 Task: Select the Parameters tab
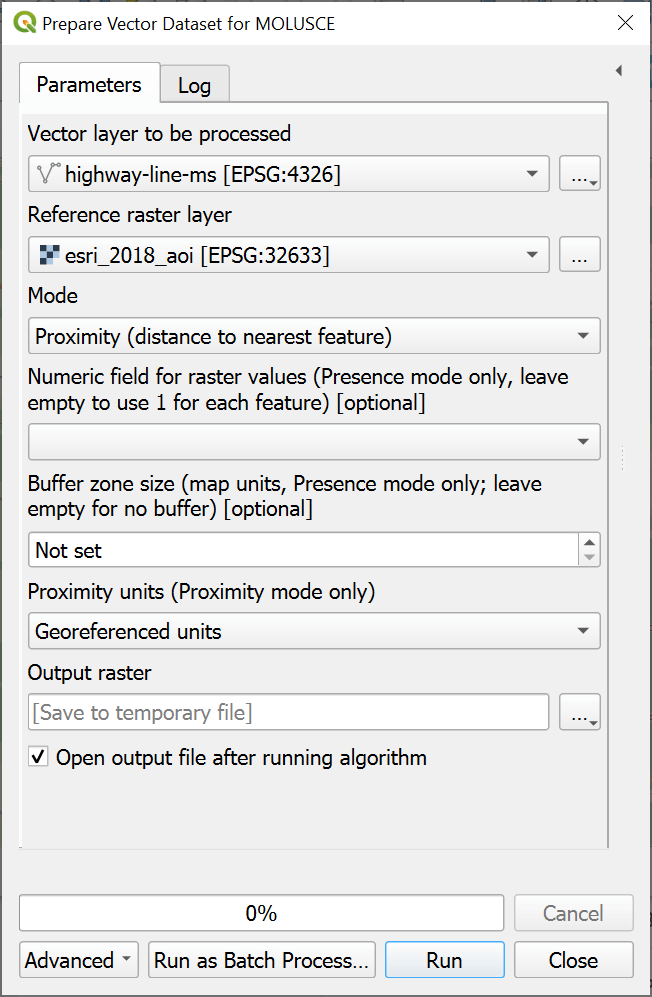89,84
